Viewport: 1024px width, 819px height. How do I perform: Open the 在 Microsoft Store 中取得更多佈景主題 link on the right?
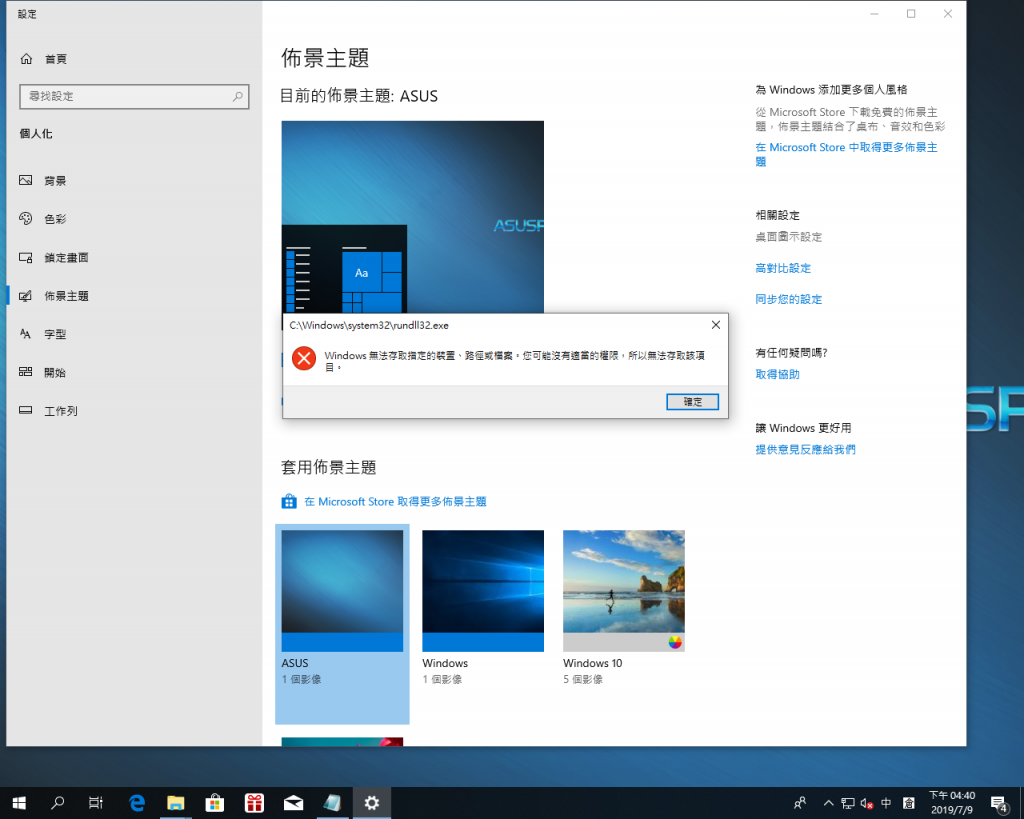[846, 154]
